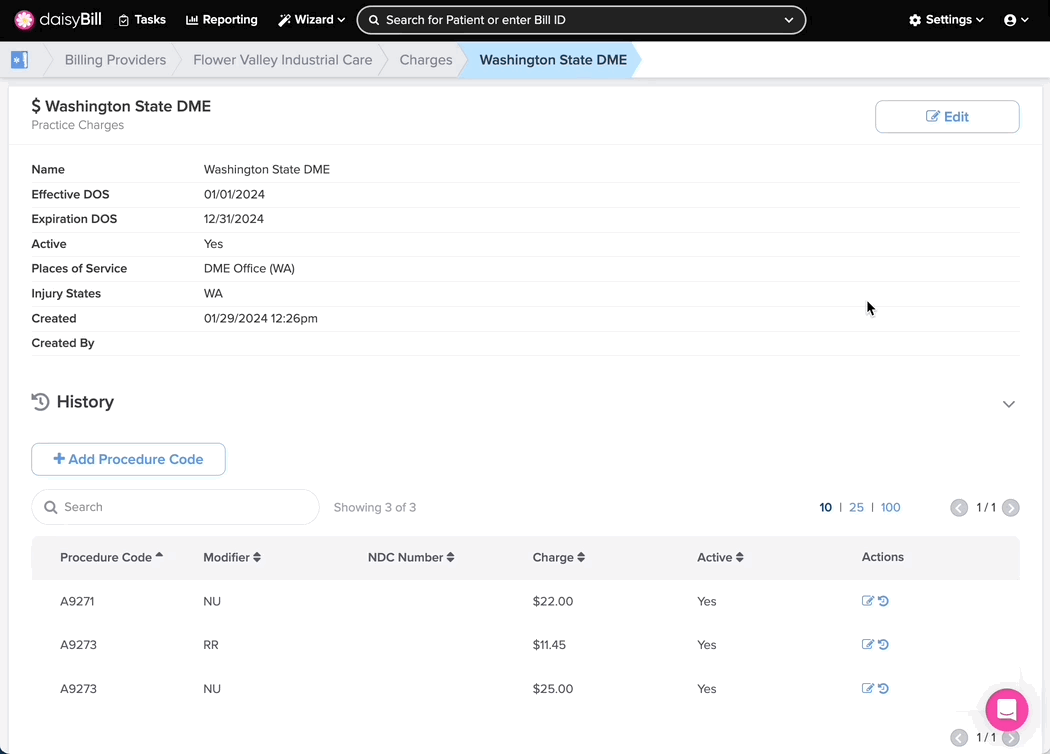Viewport: 1050px width, 754px height.
Task: Click the 12/31/2024 expiration date value
Action: pyautogui.click(x=234, y=219)
